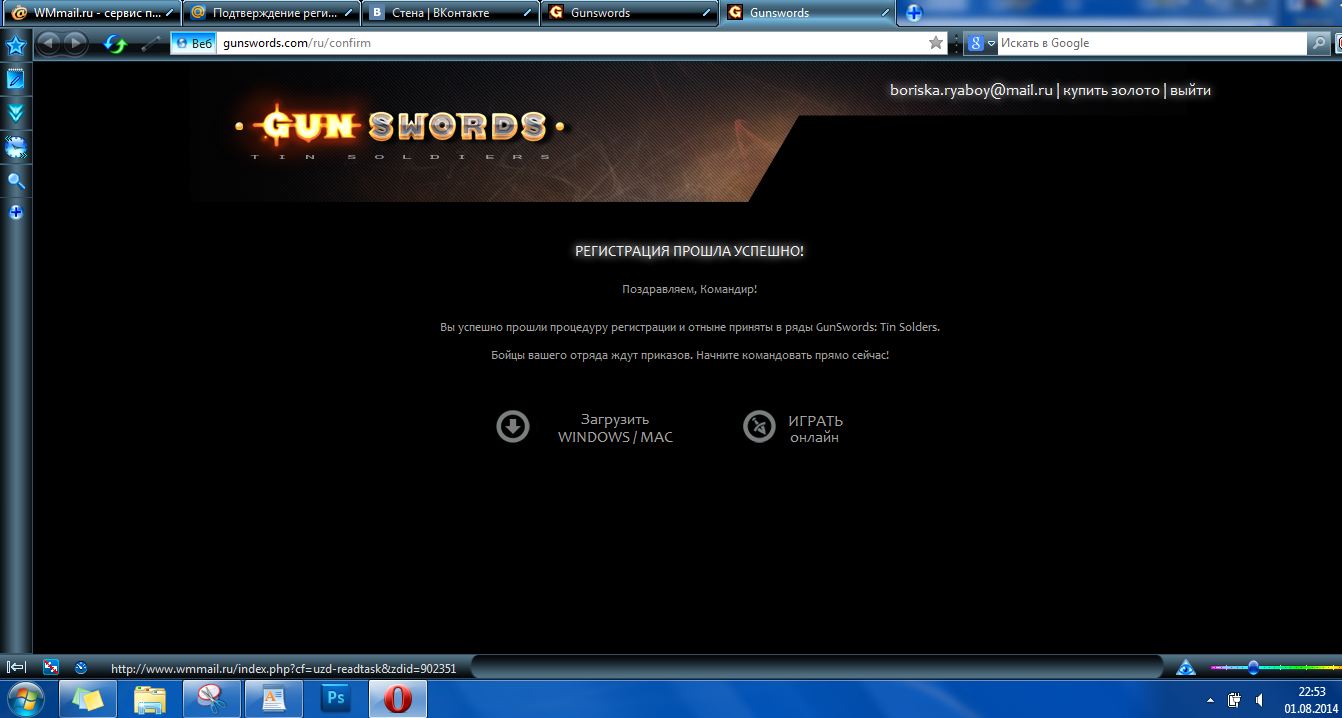Open Photoshop from the taskbar
Viewport: 1342px width, 718px height.
[336, 698]
